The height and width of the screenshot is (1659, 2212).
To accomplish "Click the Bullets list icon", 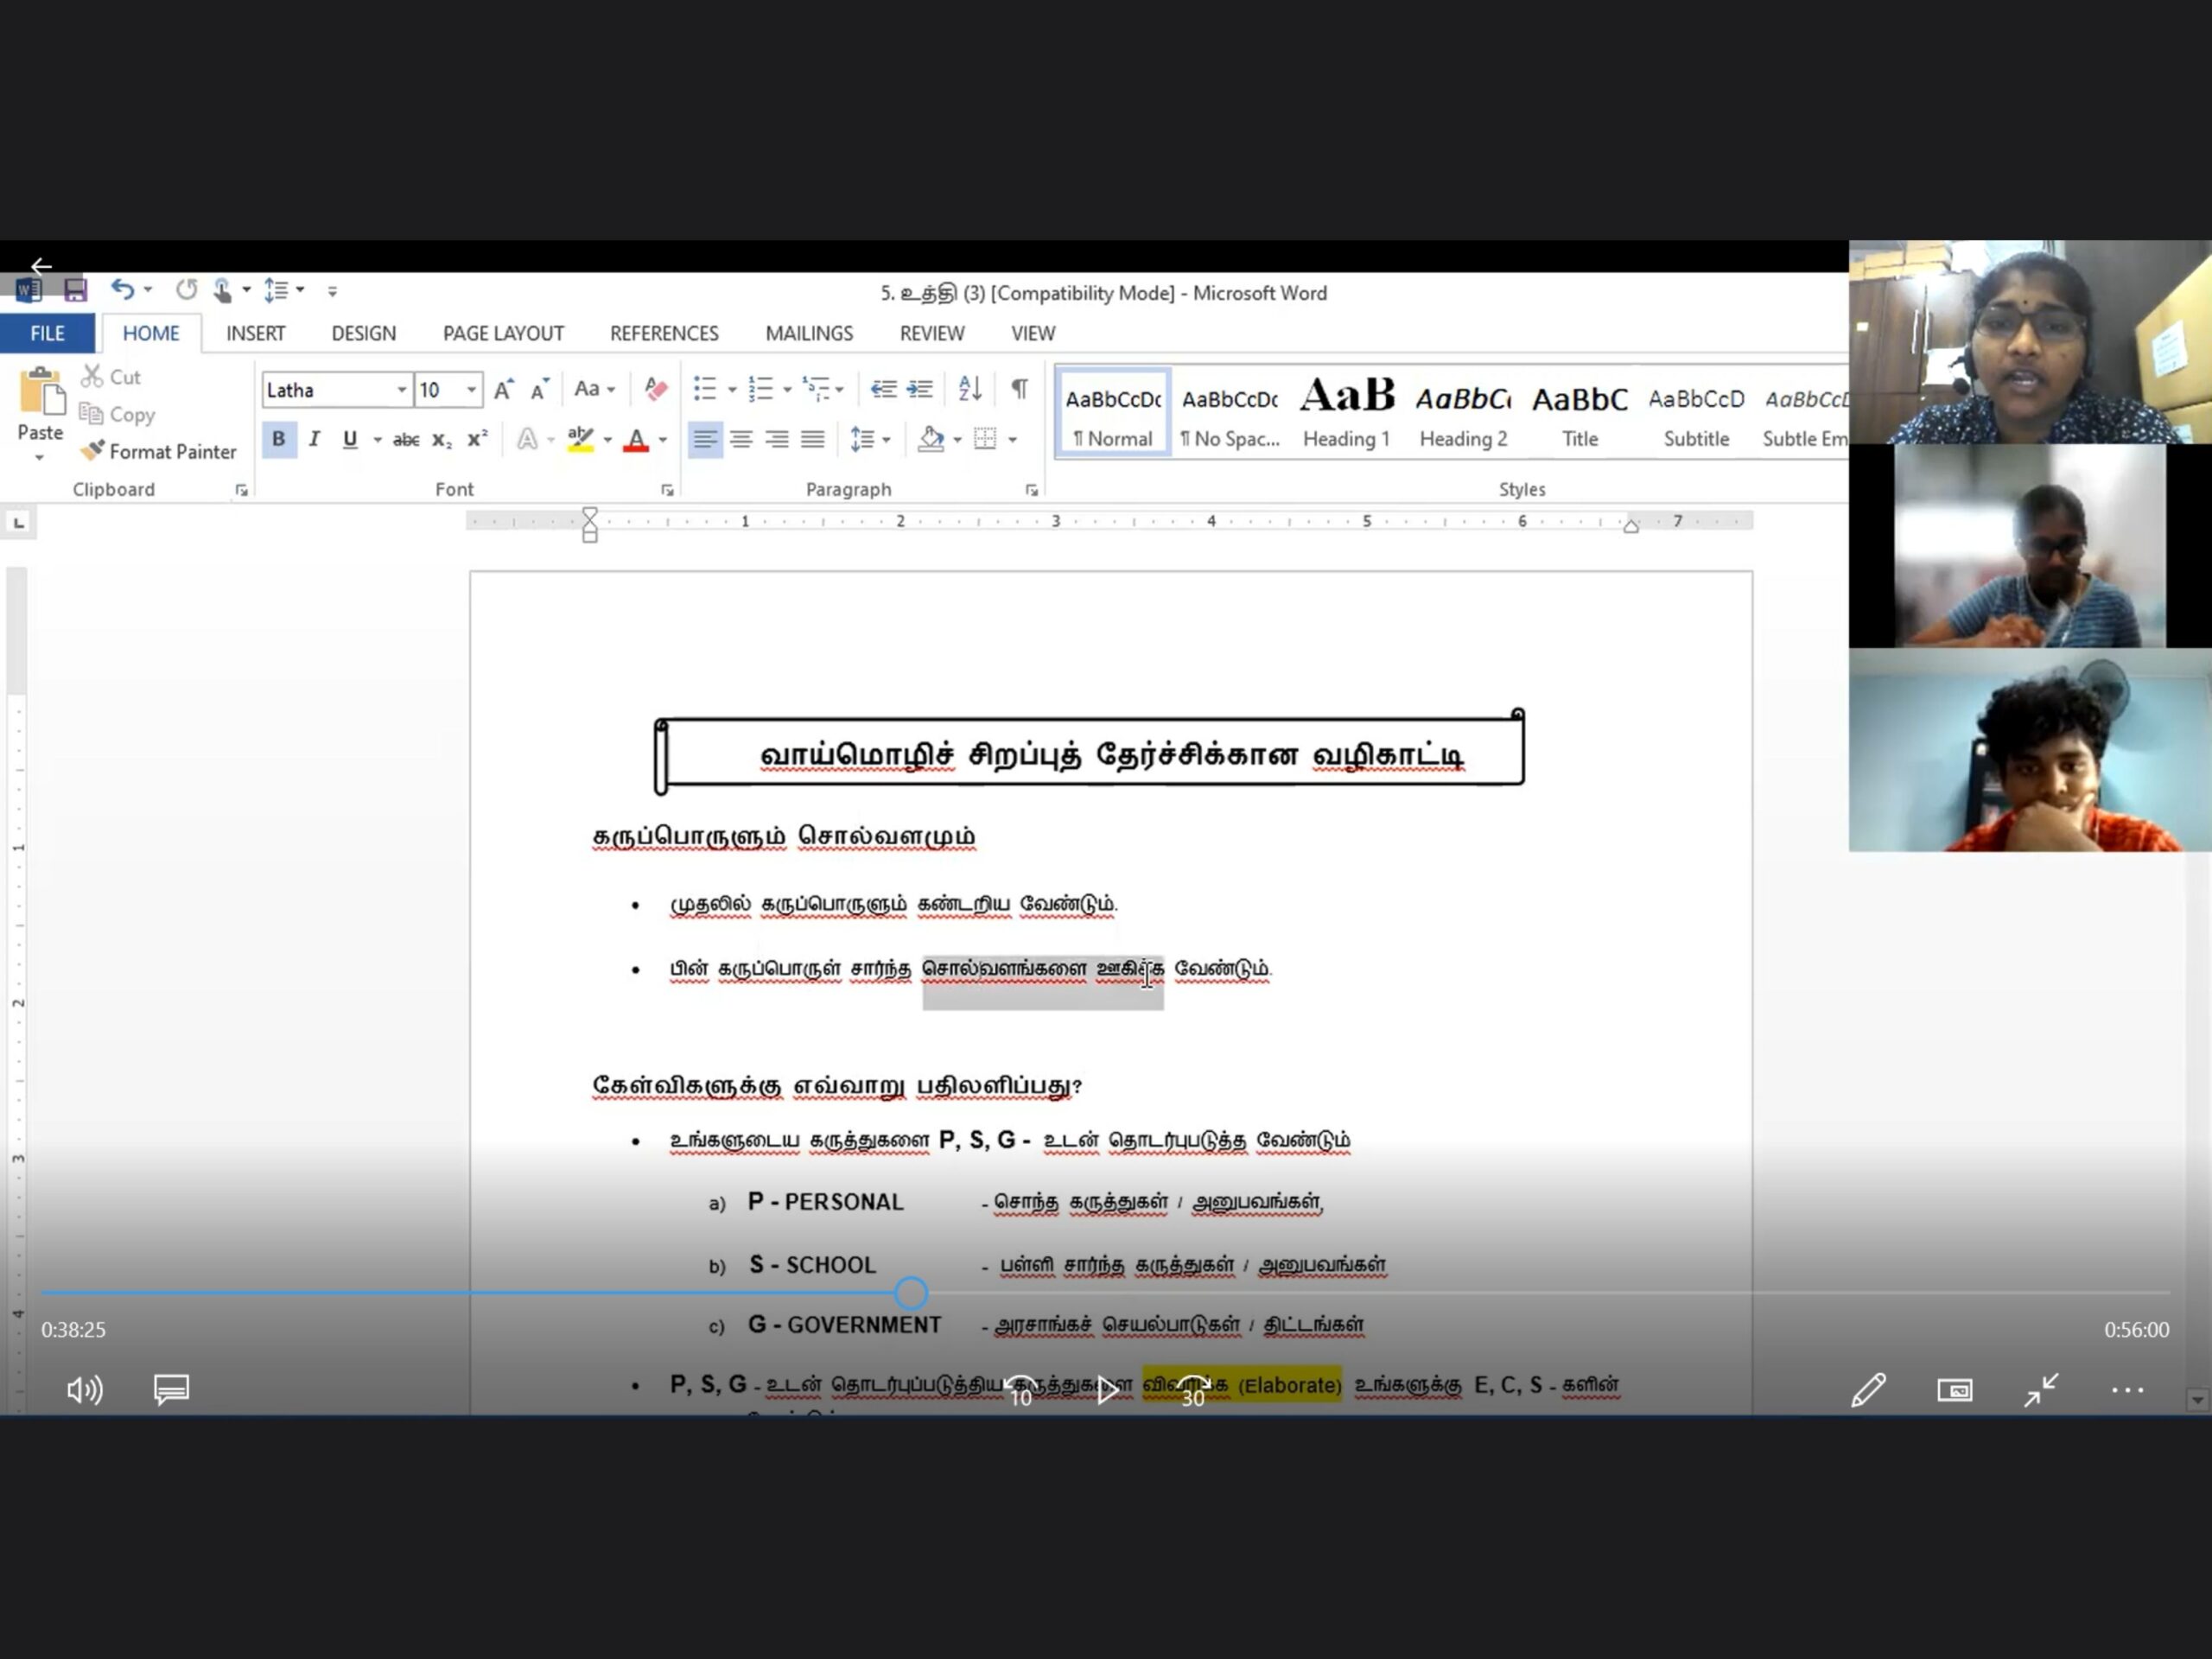I will (x=705, y=389).
